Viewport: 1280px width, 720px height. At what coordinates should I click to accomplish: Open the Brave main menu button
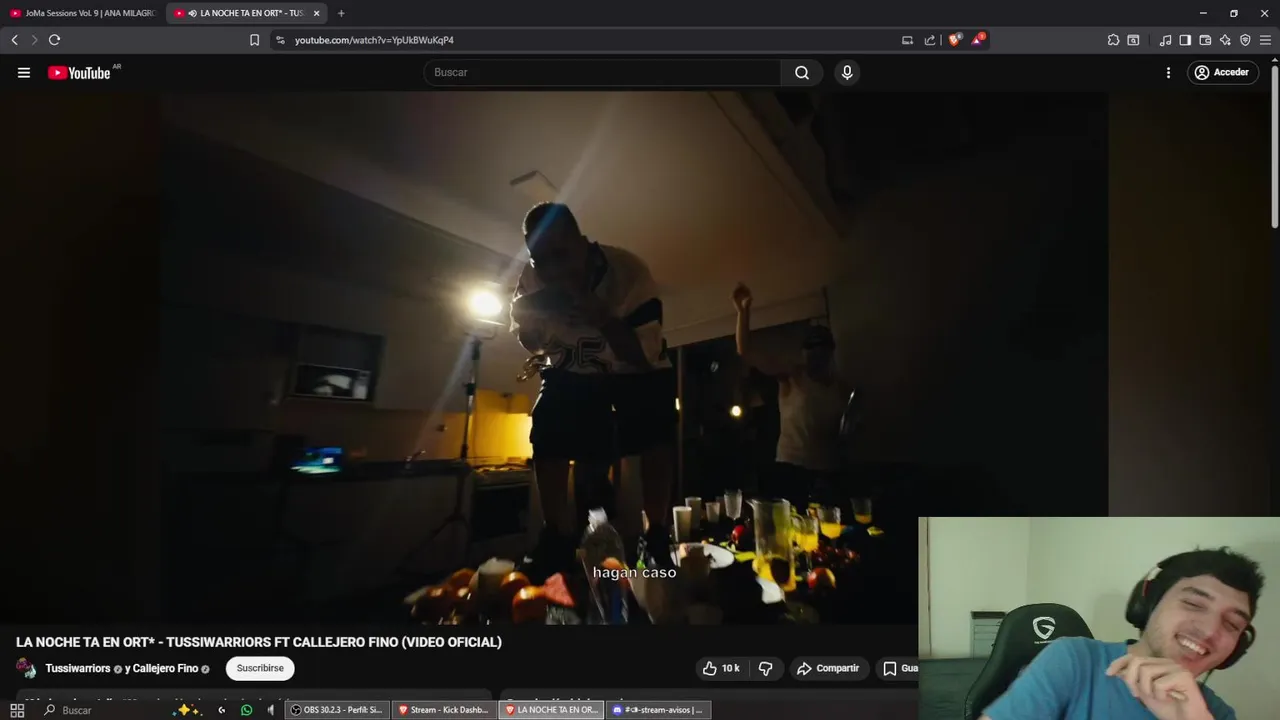[x=1265, y=40]
